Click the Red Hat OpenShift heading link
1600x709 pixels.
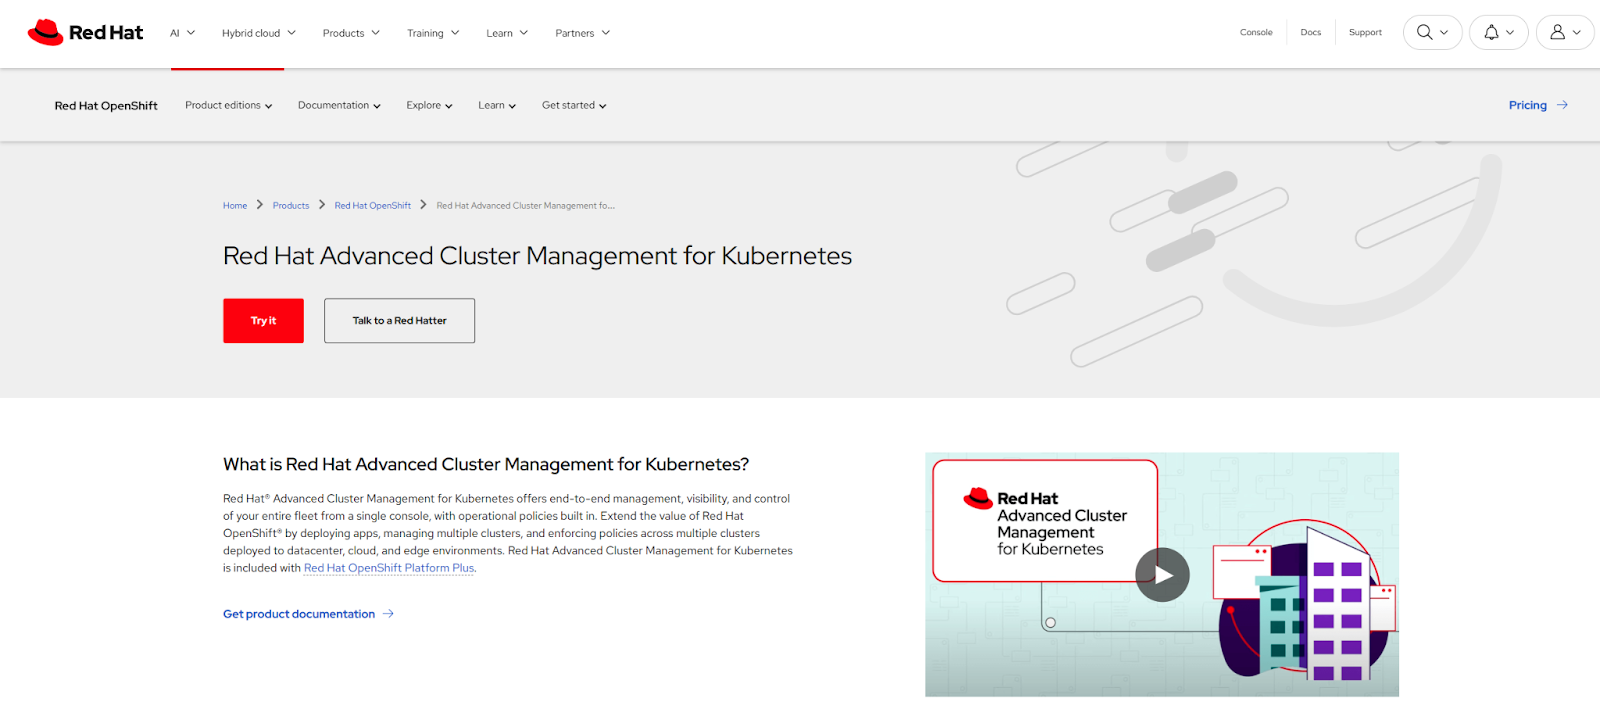(106, 105)
